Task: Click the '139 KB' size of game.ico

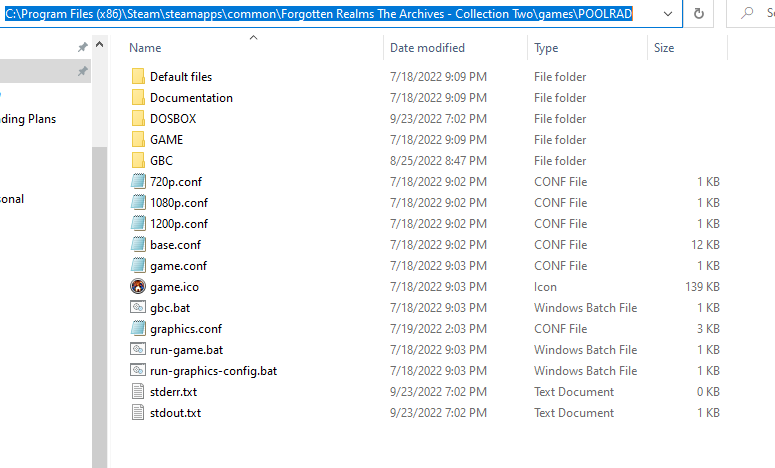Action: pos(702,287)
